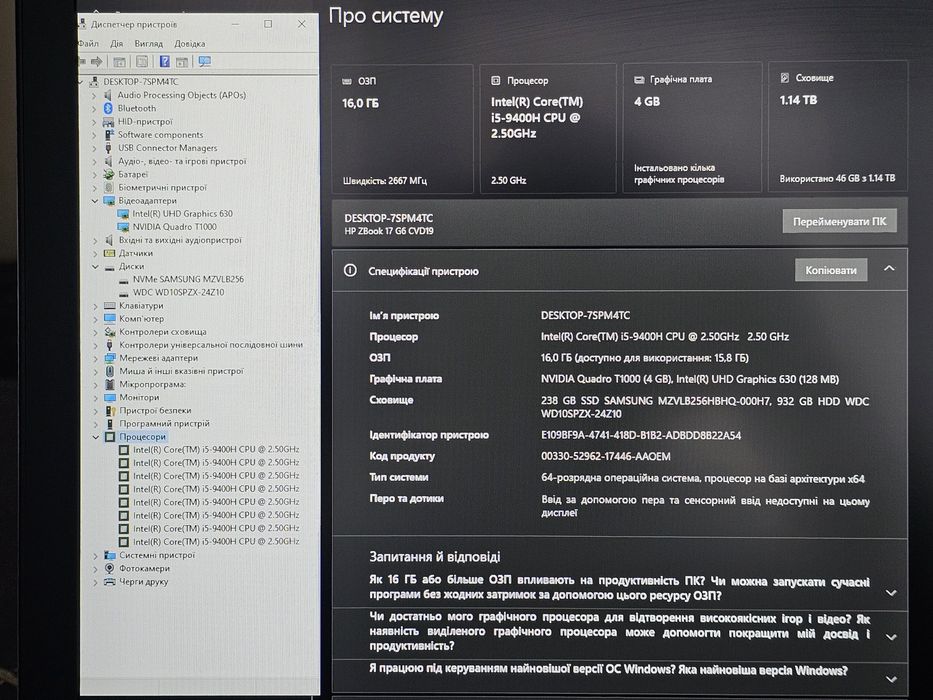Image resolution: width=933 pixels, height=700 pixels.
Task: Expand the HID-пристрої node
Action: 94,121
